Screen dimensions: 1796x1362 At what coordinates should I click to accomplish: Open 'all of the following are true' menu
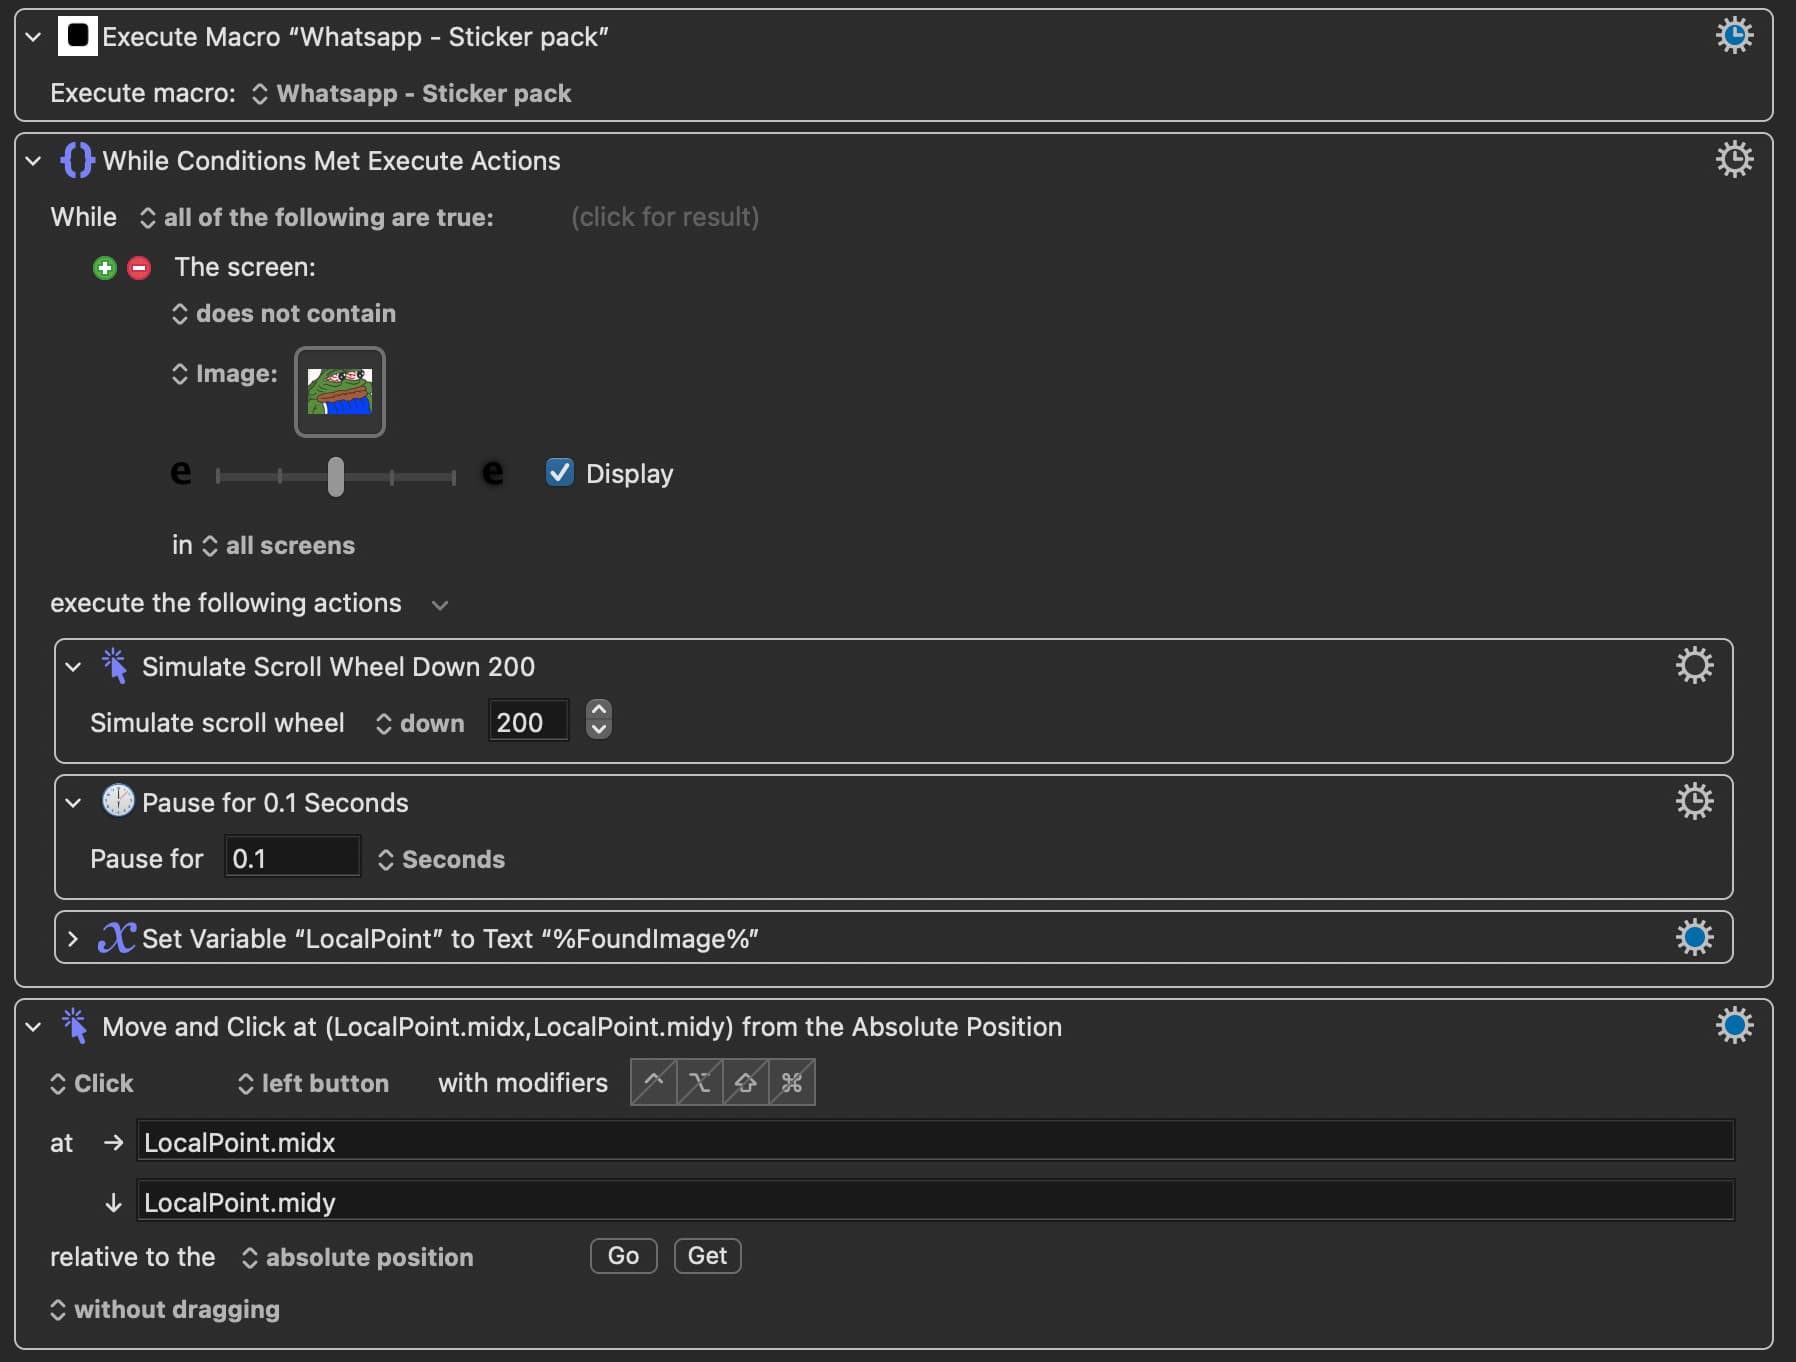click(317, 218)
